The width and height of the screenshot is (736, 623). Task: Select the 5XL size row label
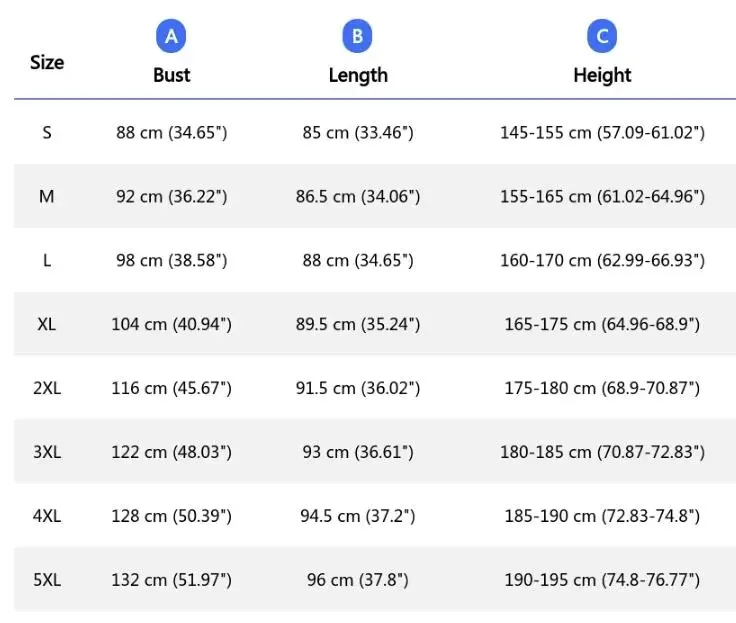(x=47, y=580)
